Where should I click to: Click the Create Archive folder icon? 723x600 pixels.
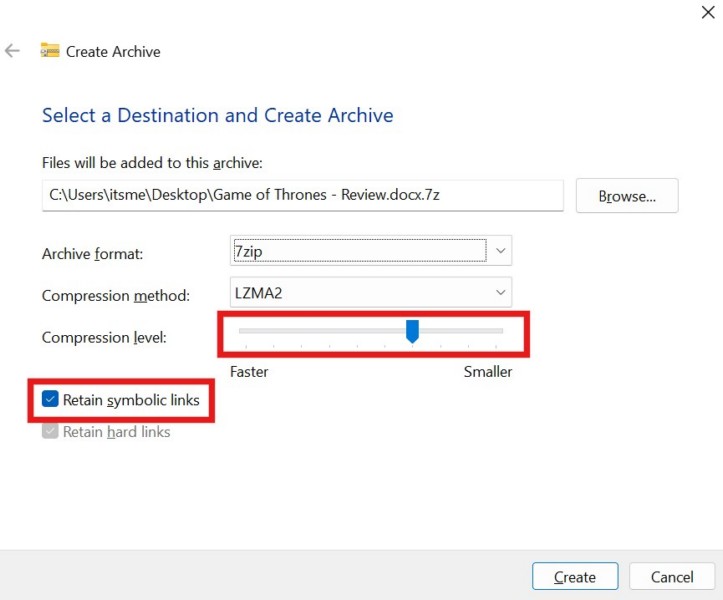coord(49,51)
